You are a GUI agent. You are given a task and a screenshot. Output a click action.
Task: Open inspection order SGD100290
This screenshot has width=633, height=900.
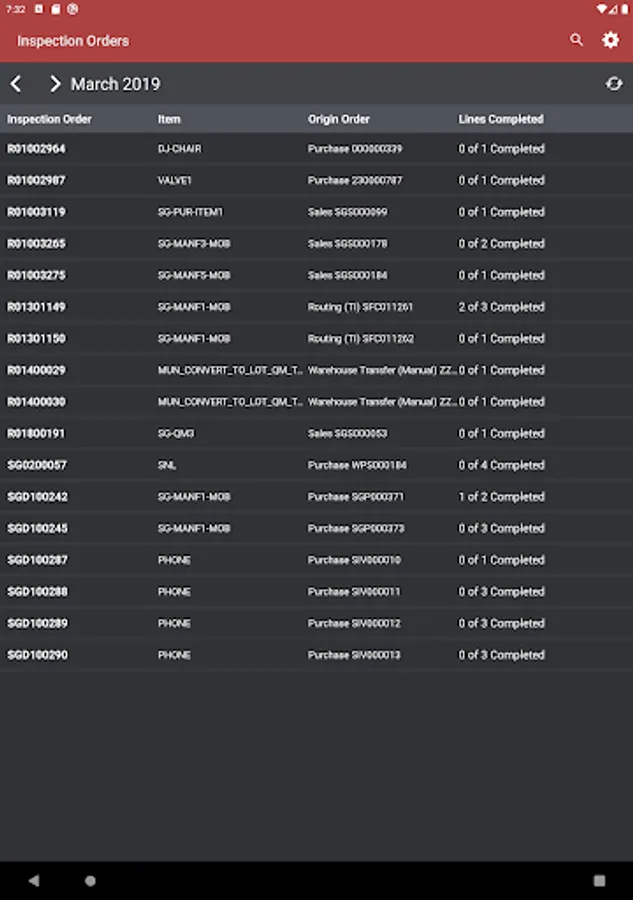38,655
